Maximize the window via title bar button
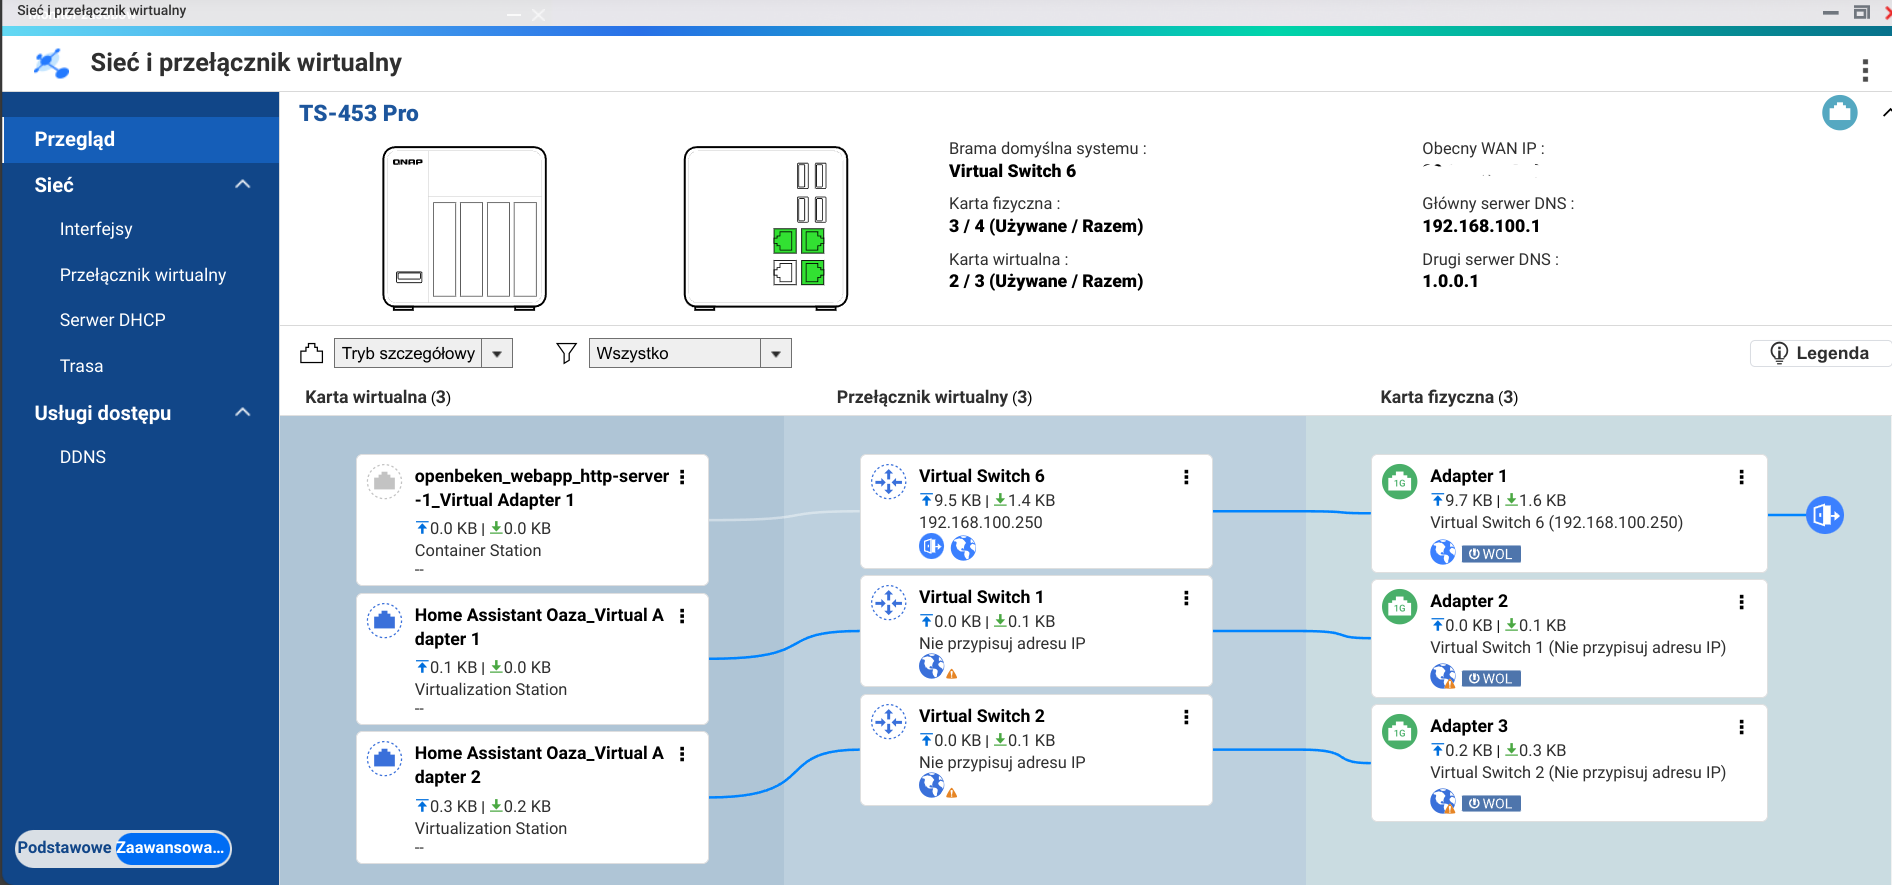Viewport: 1892px width, 885px height. click(1861, 12)
